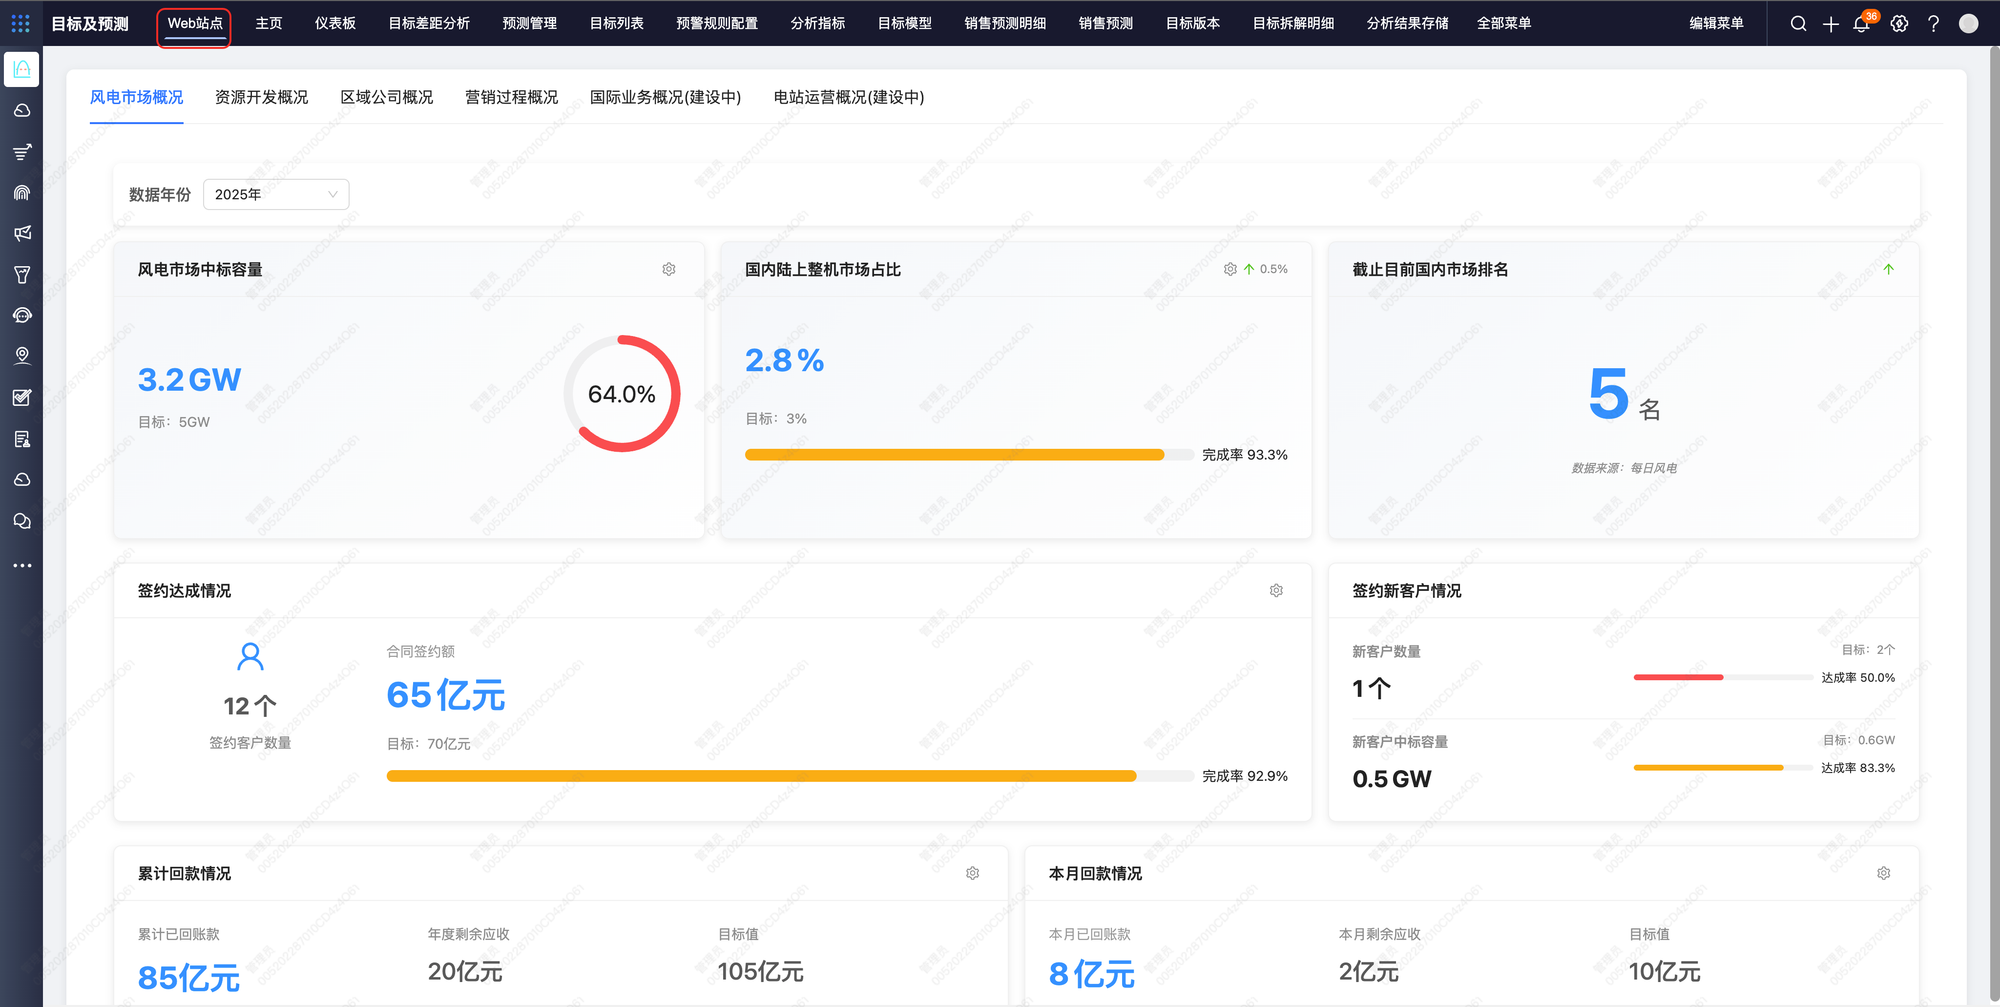2000x1007 pixels.
Task: Click the megaphone icon in left sidebar
Action: click(x=22, y=233)
